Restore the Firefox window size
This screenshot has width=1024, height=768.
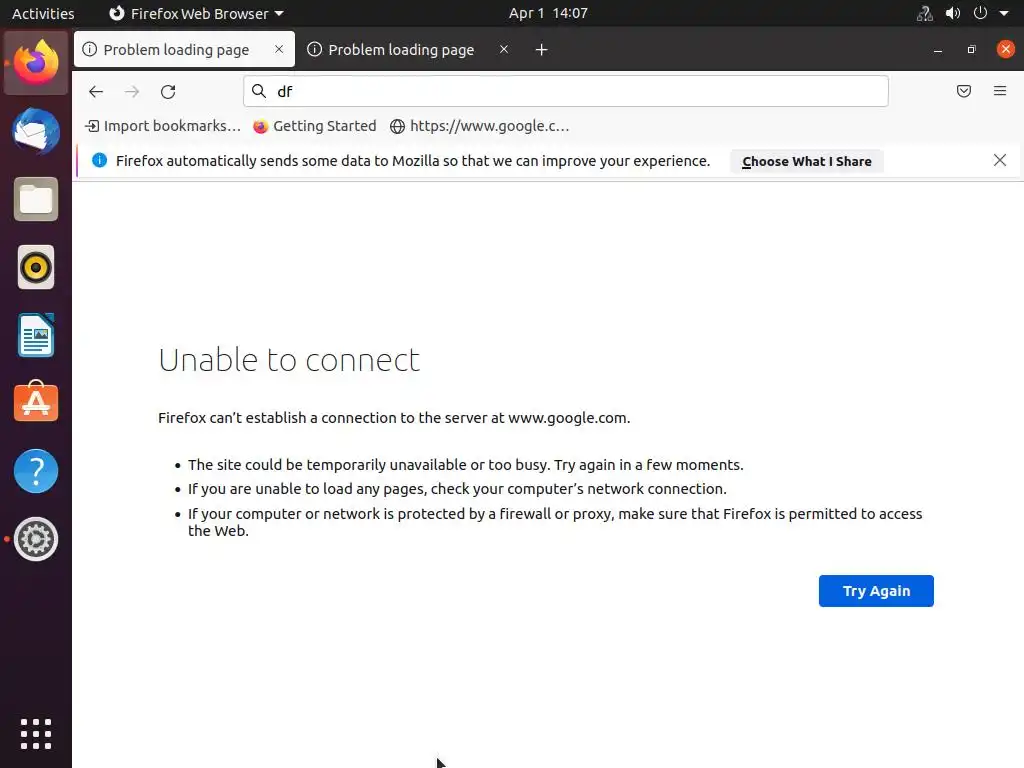[x=971, y=50]
